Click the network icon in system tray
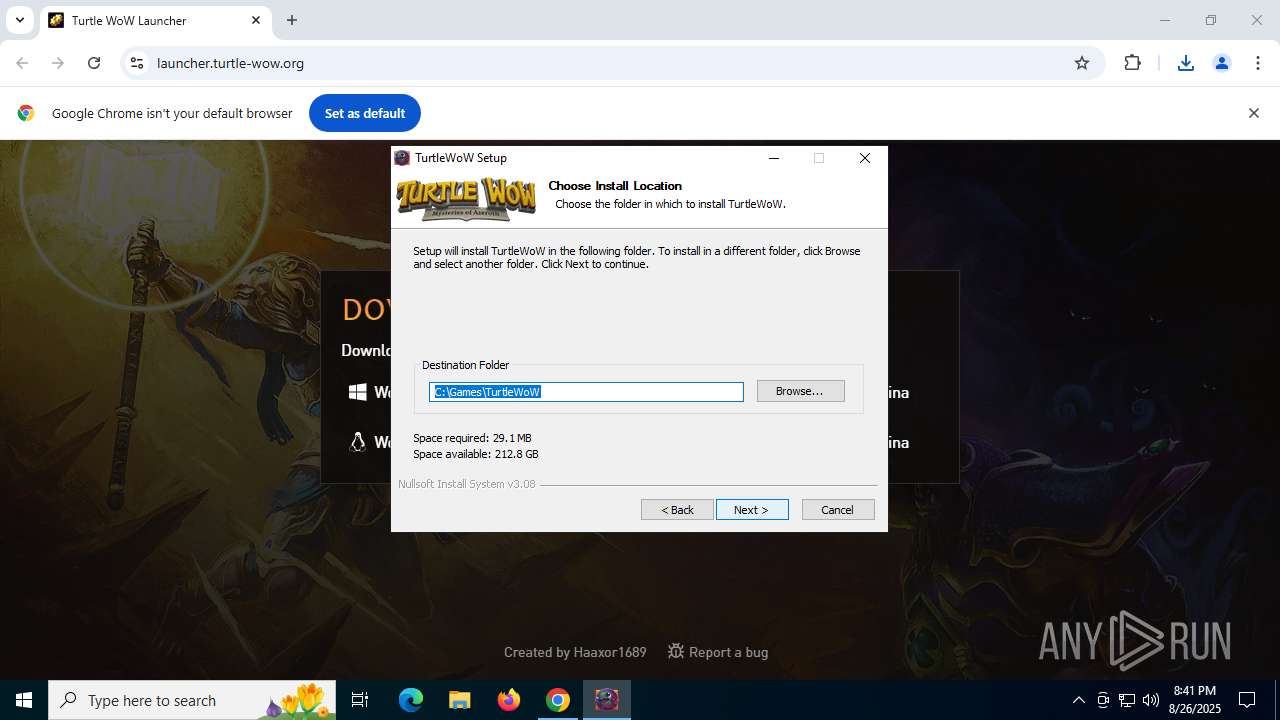This screenshot has width=1280, height=720. pyautogui.click(x=1127, y=700)
